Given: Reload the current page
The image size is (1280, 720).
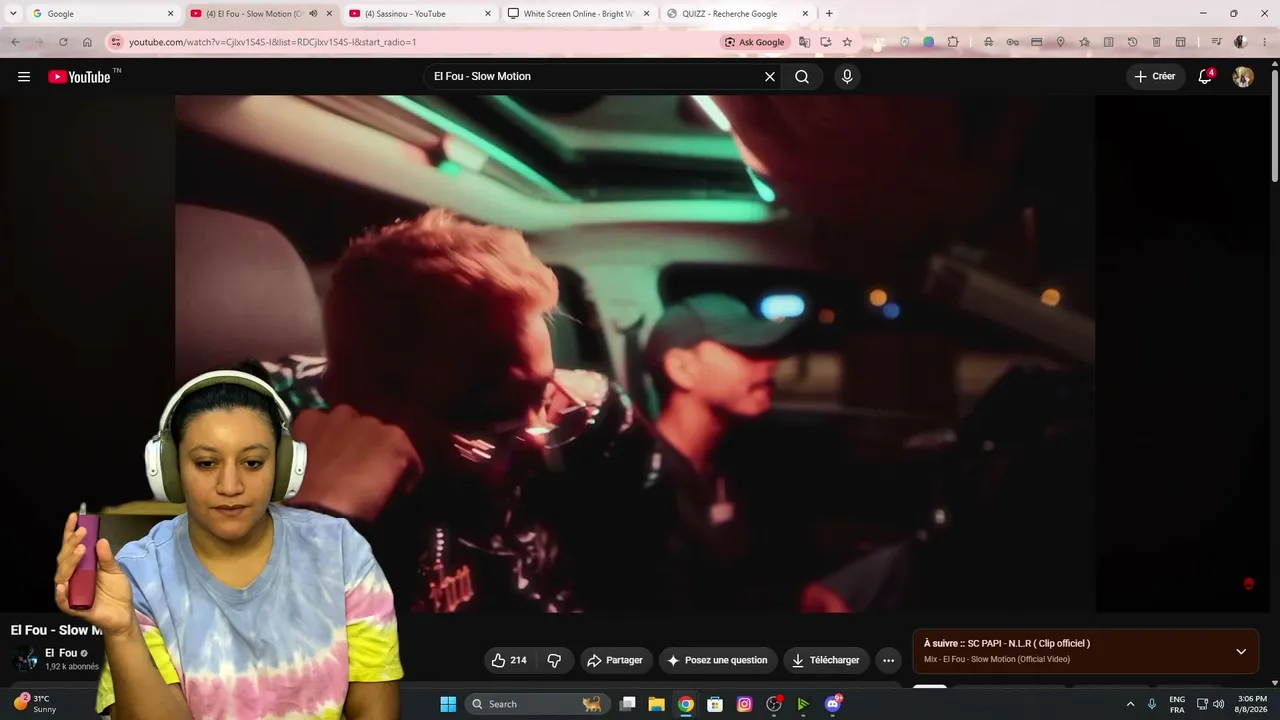Looking at the screenshot, I should tap(63, 42).
